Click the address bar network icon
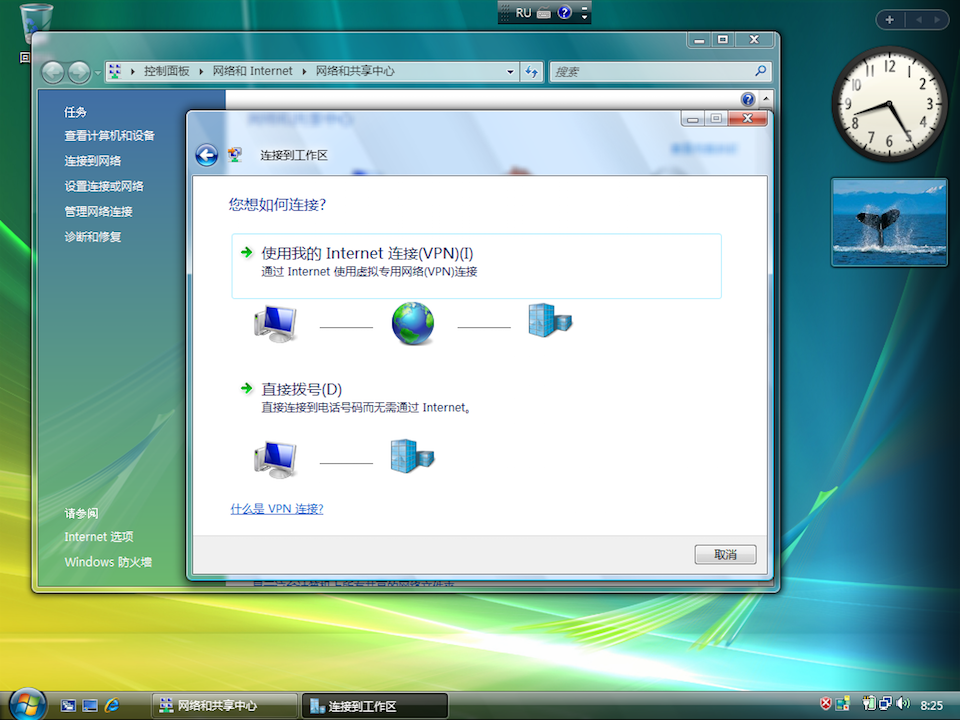Image resolution: width=960 pixels, height=720 pixels. click(x=115, y=71)
